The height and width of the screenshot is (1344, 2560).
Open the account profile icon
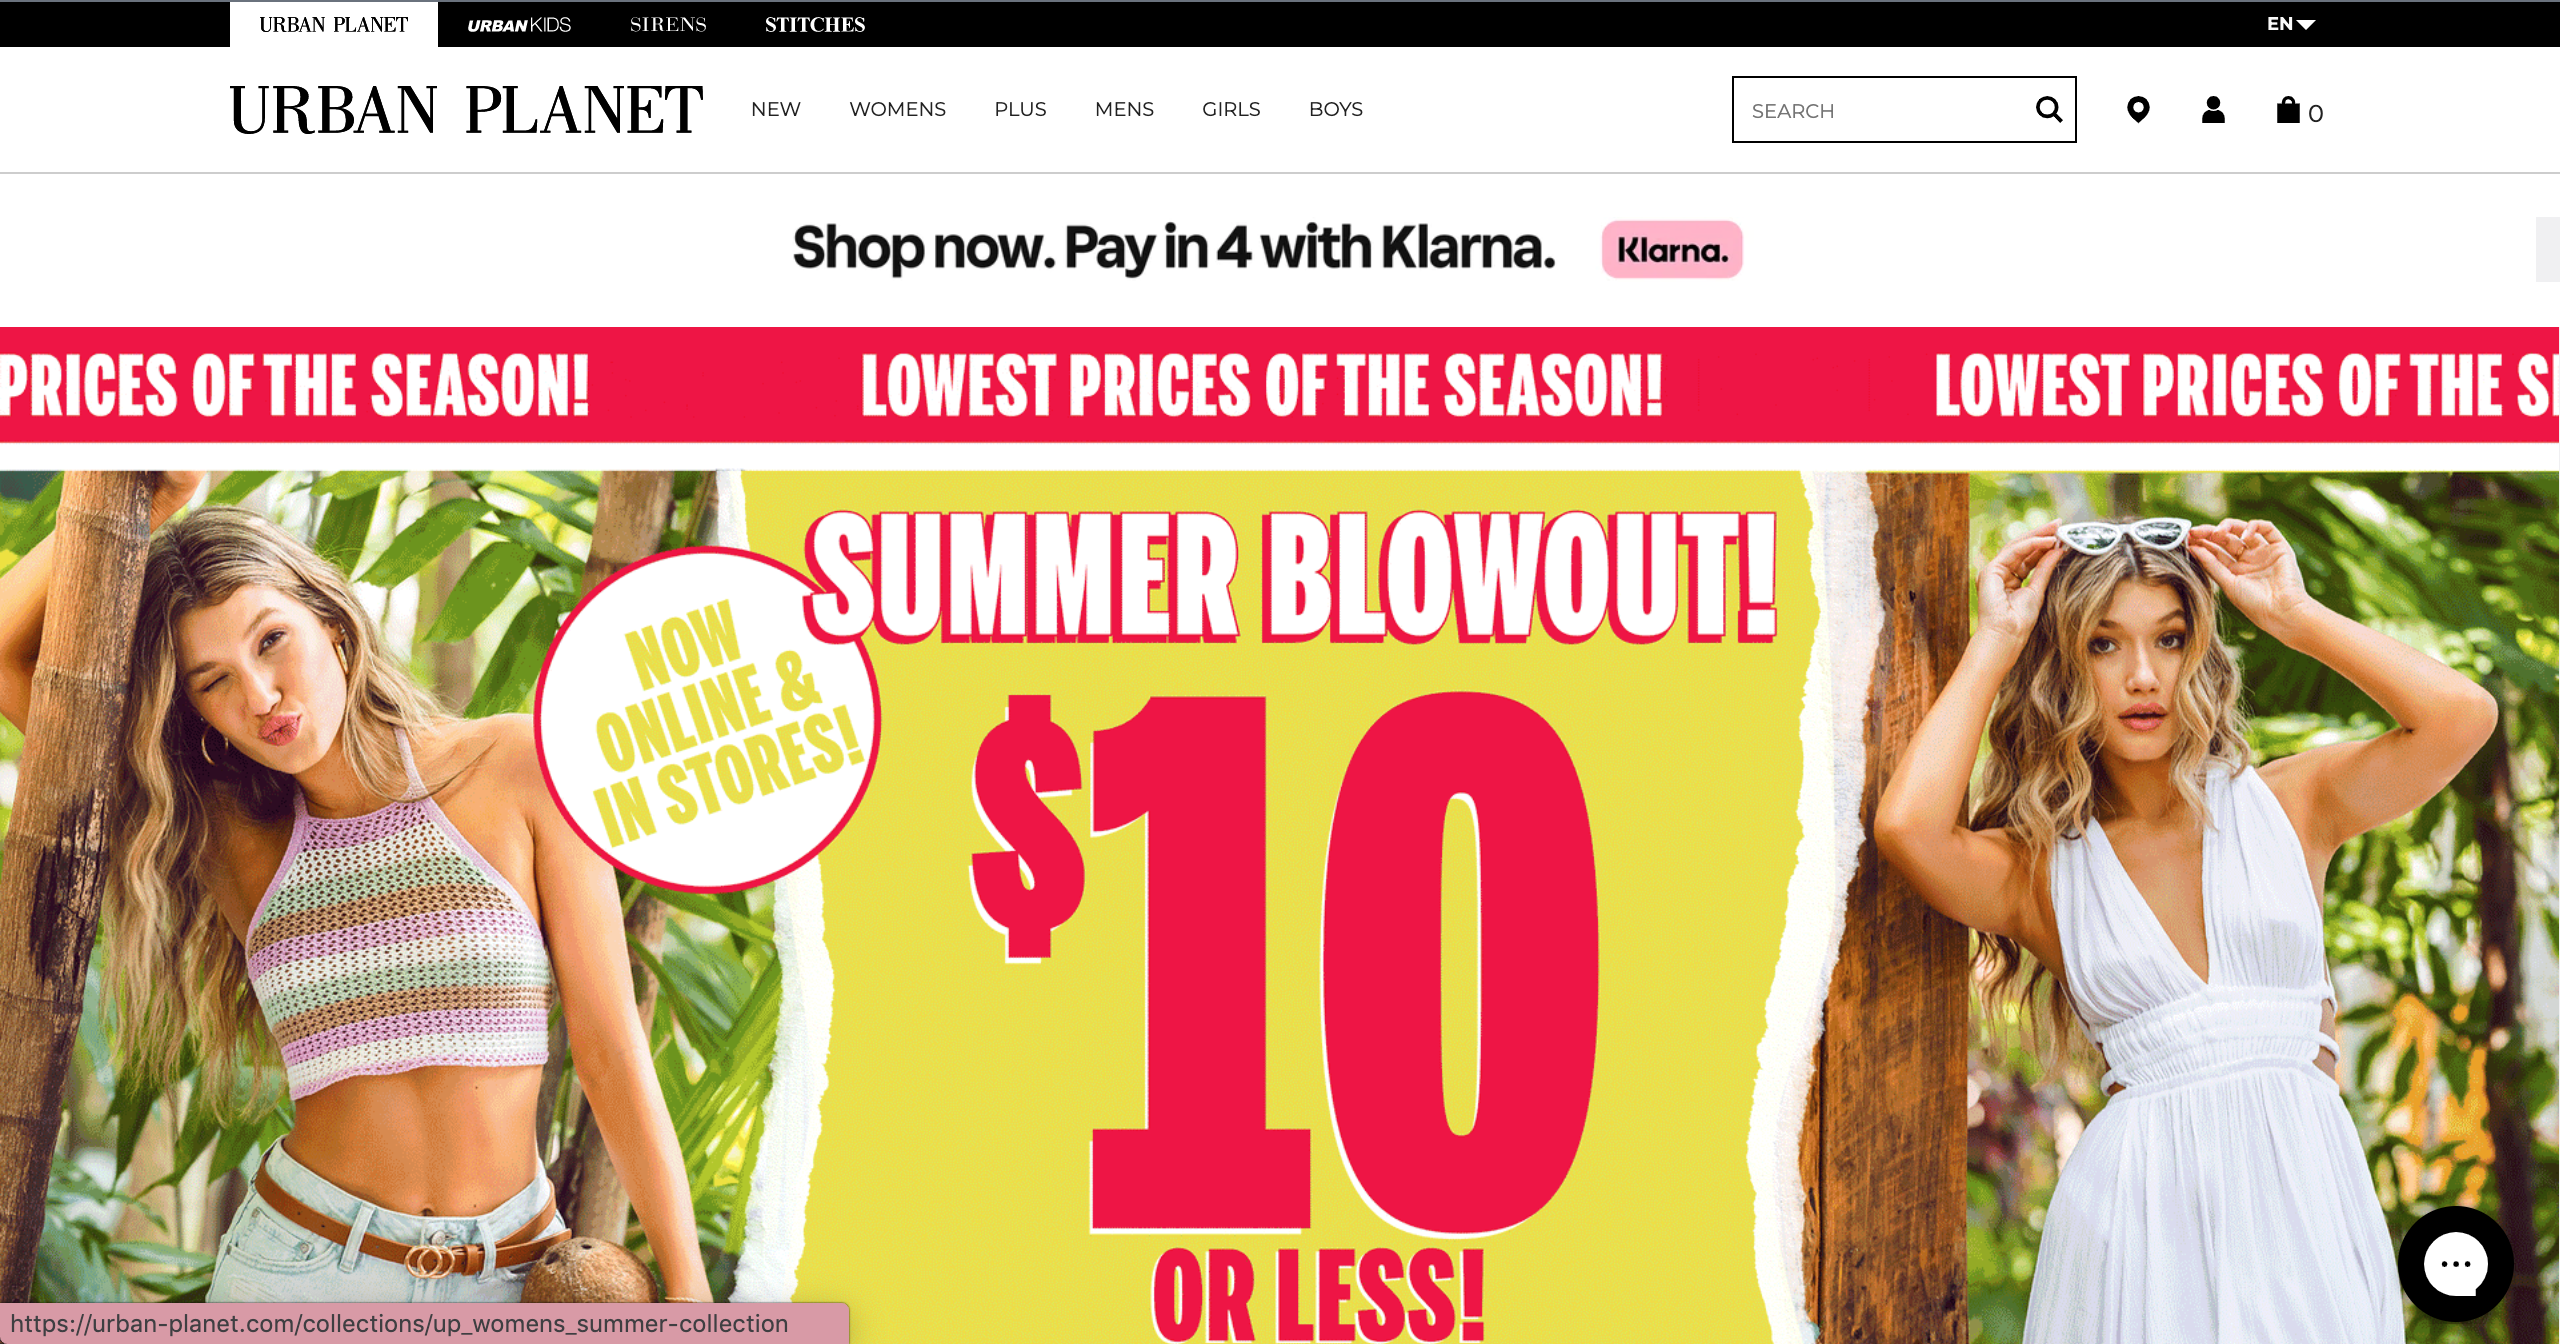coord(2213,109)
